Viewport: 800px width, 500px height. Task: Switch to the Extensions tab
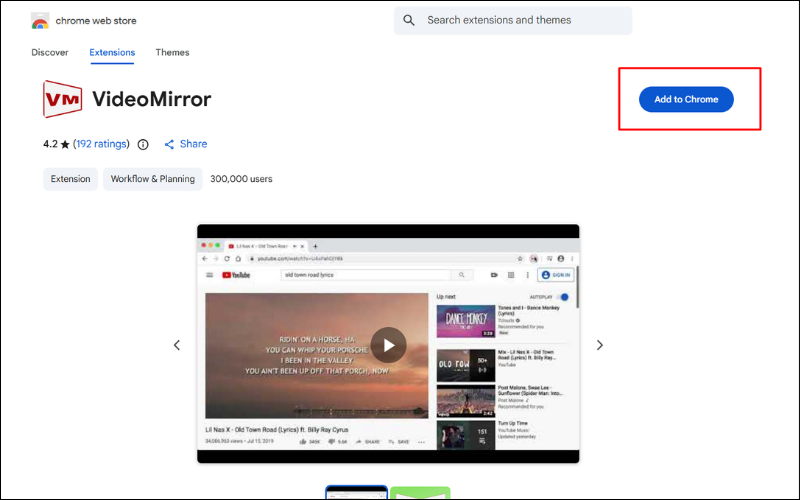[112, 52]
